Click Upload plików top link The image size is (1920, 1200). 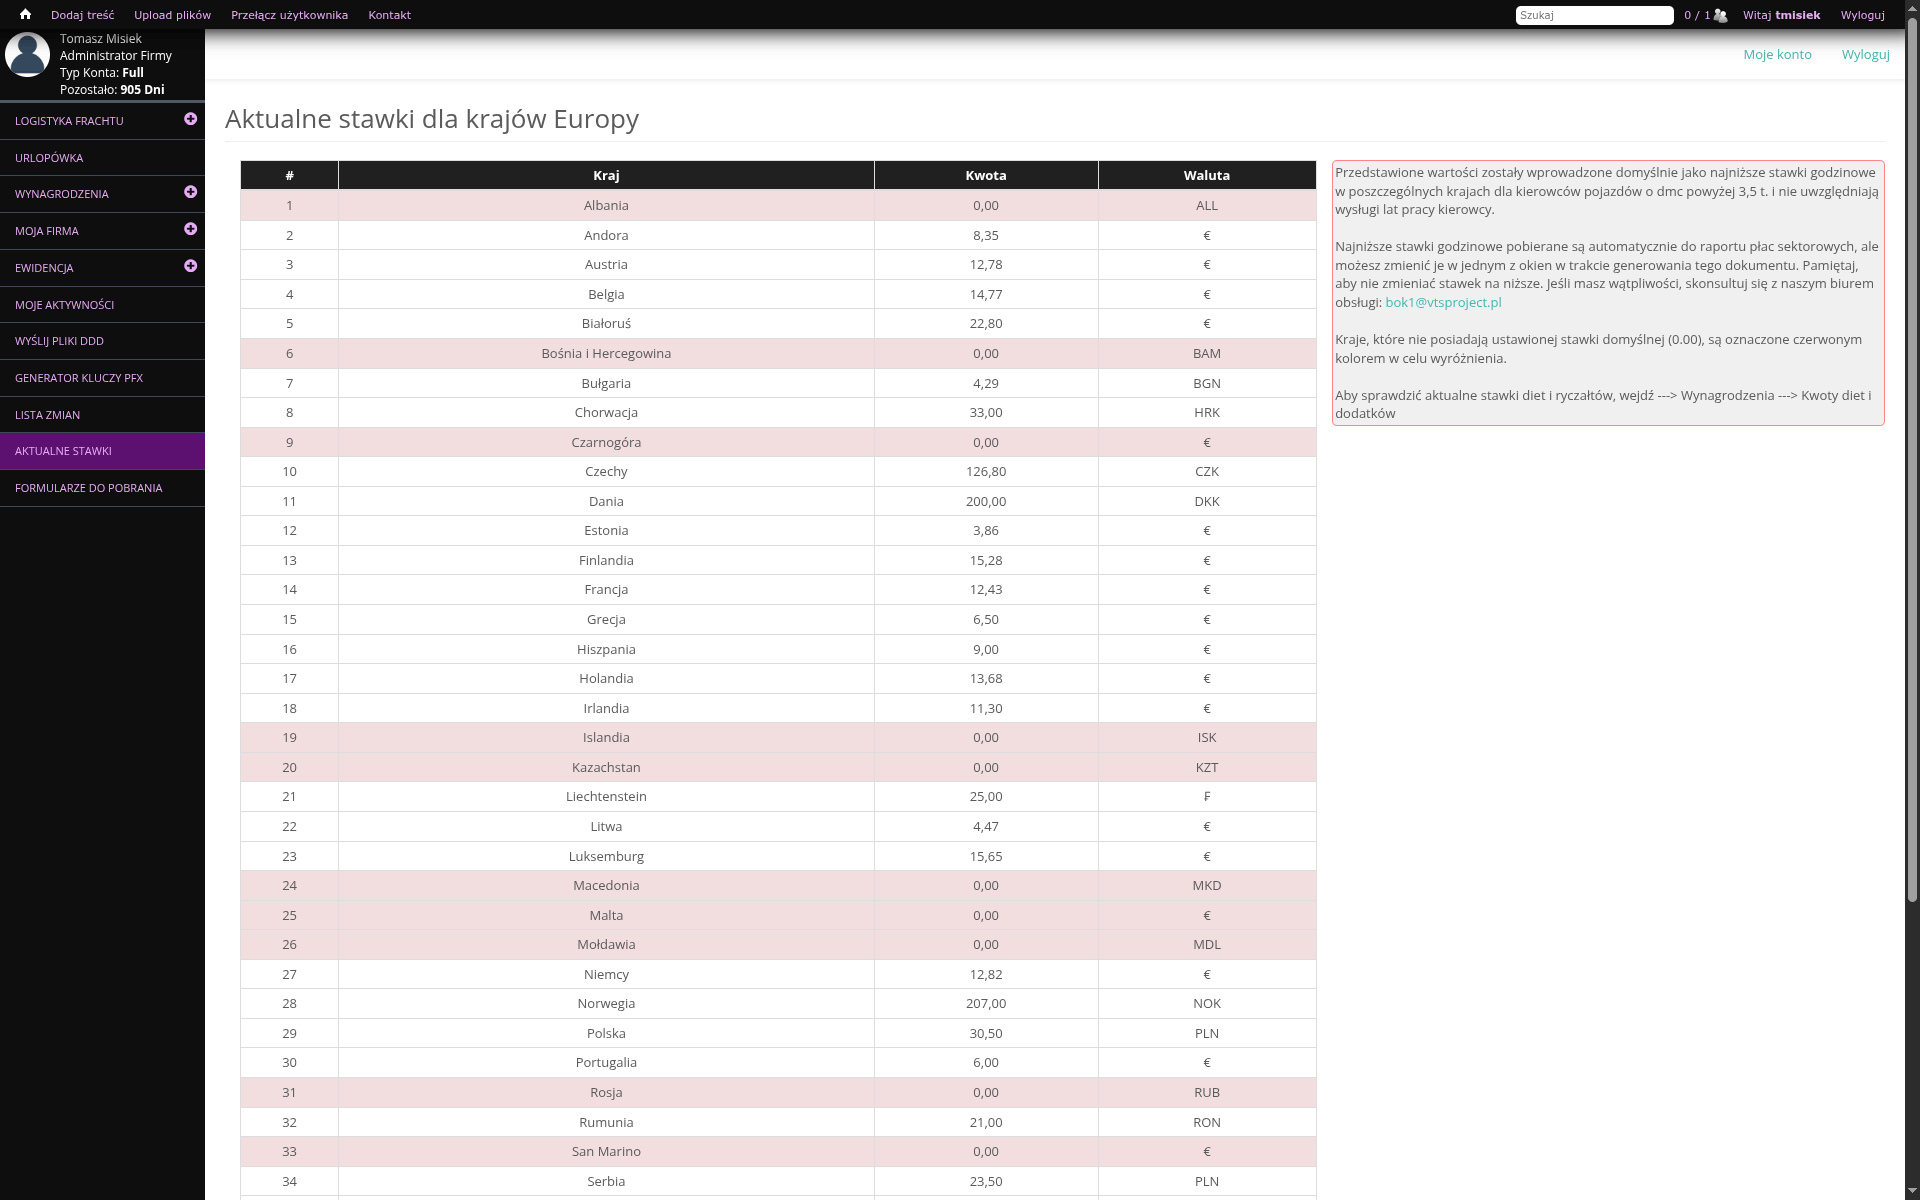coord(172,15)
